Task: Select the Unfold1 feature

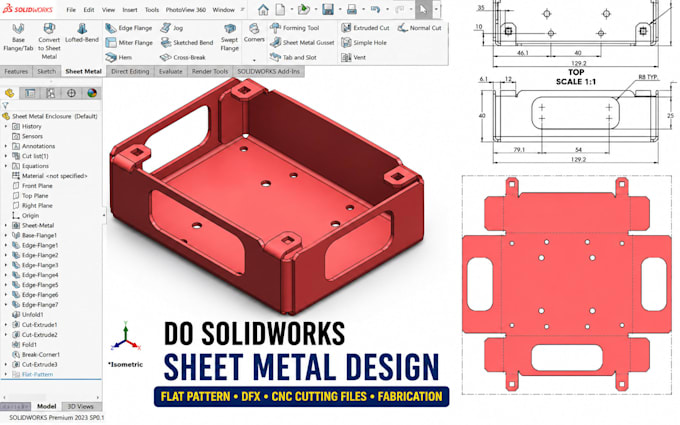Action: pos(28,314)
